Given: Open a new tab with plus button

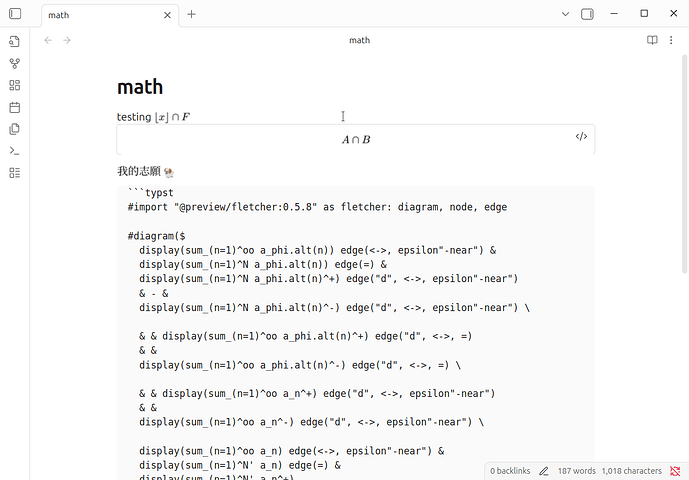Looking at the screenshot, I should pos(191,14).
